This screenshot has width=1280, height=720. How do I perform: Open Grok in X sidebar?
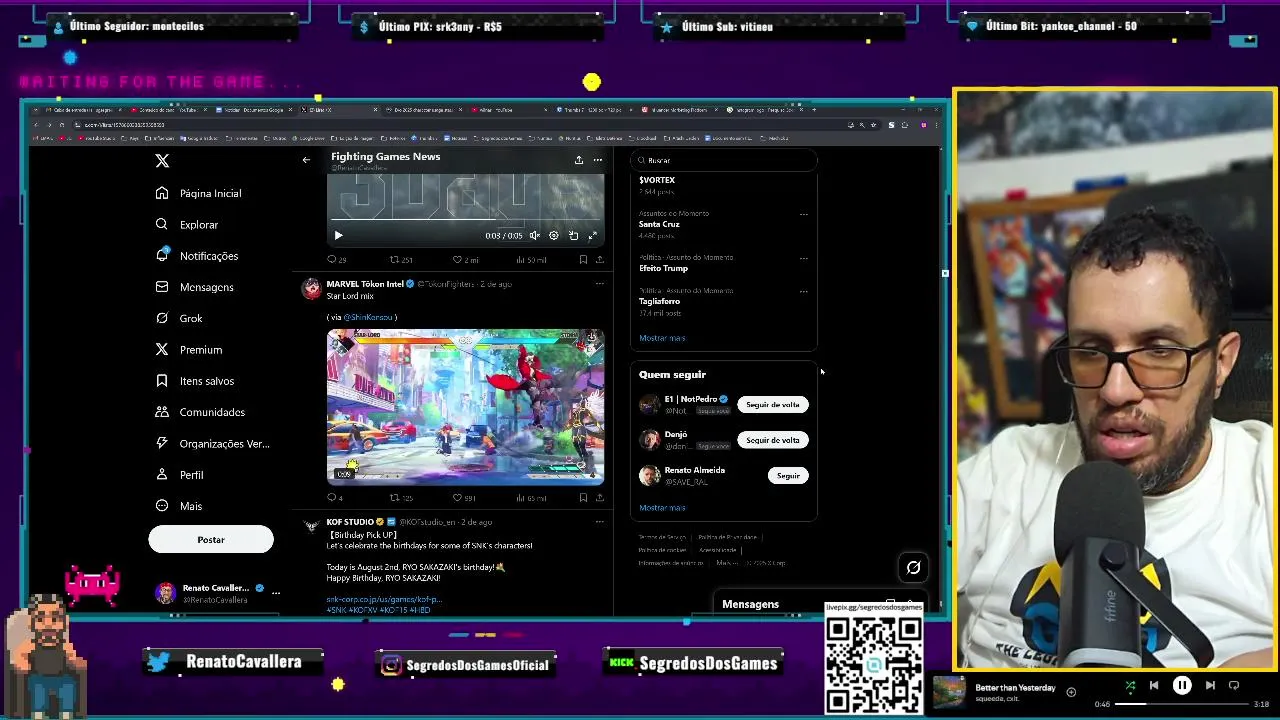pos(179,318)
